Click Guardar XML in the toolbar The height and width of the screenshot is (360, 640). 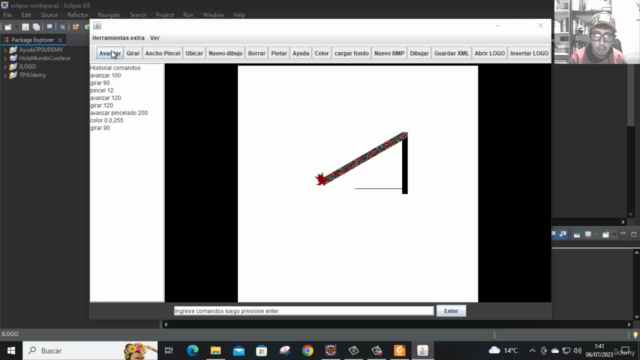coord(451,53)
